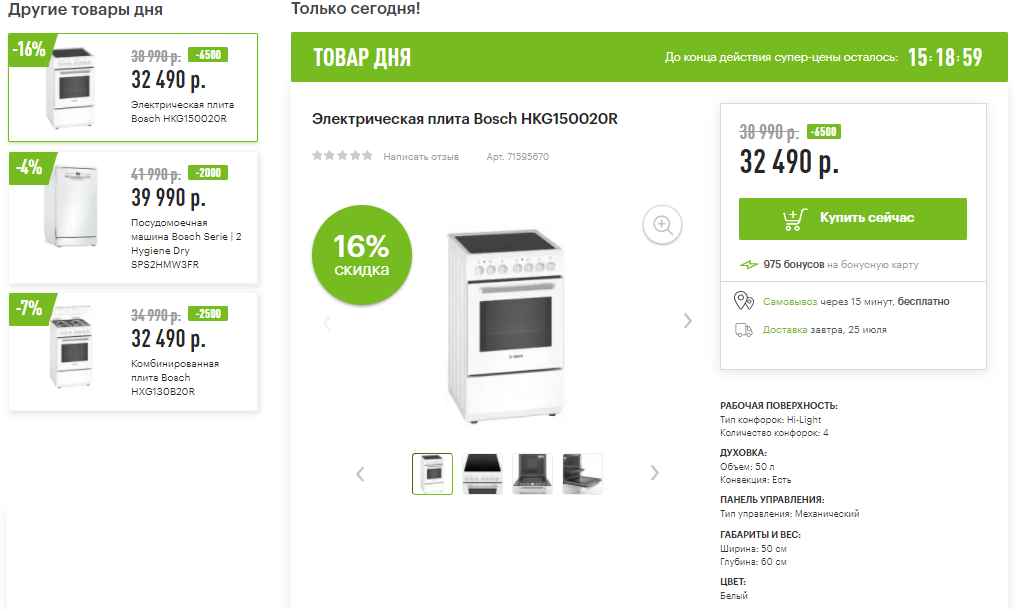Show previous thumbnails with left arrow
1015x609 pixels.
pyautogui.click(x=361, y=474)
